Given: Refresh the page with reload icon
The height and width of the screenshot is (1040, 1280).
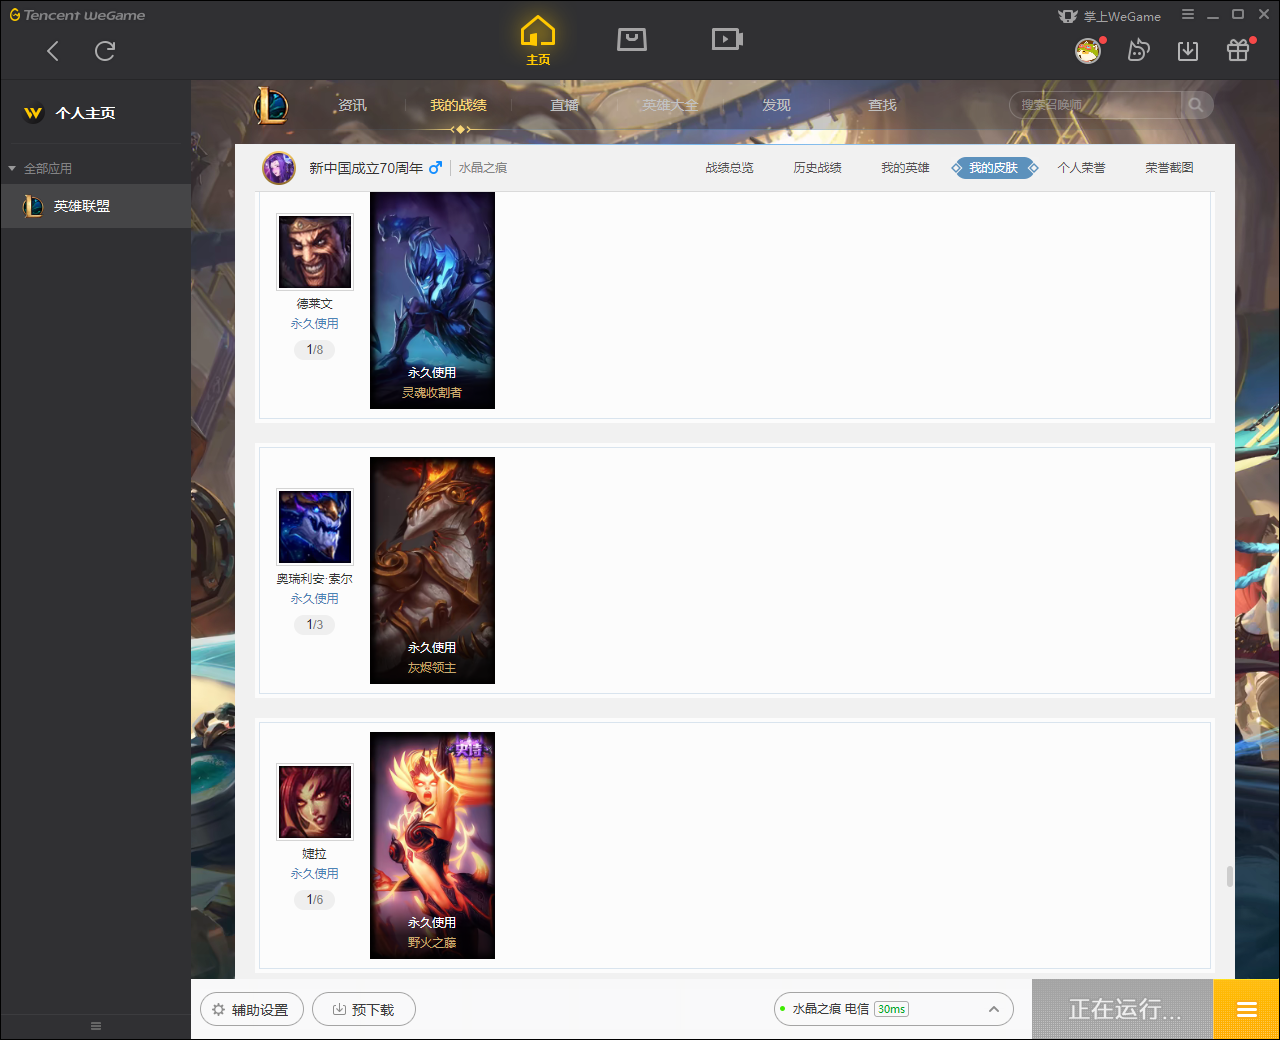Looking at the screenshot, I should pyautogui.click(x=105, y=51).
